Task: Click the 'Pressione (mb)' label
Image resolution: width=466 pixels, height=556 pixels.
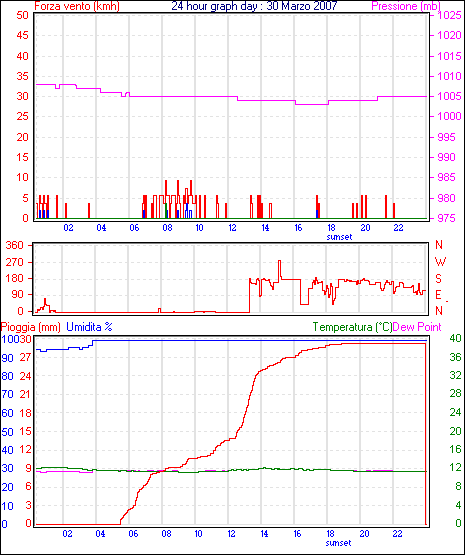Action: pos(406,6)
